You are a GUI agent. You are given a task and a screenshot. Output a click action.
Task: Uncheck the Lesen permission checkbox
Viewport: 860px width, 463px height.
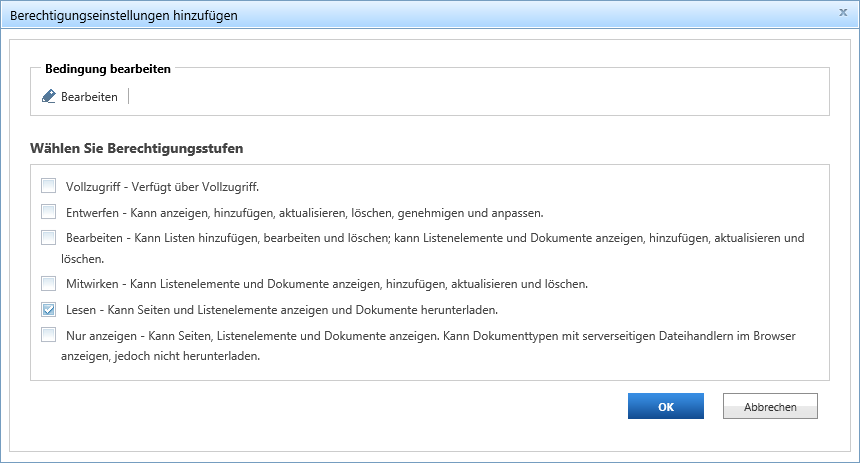point(48,309)
